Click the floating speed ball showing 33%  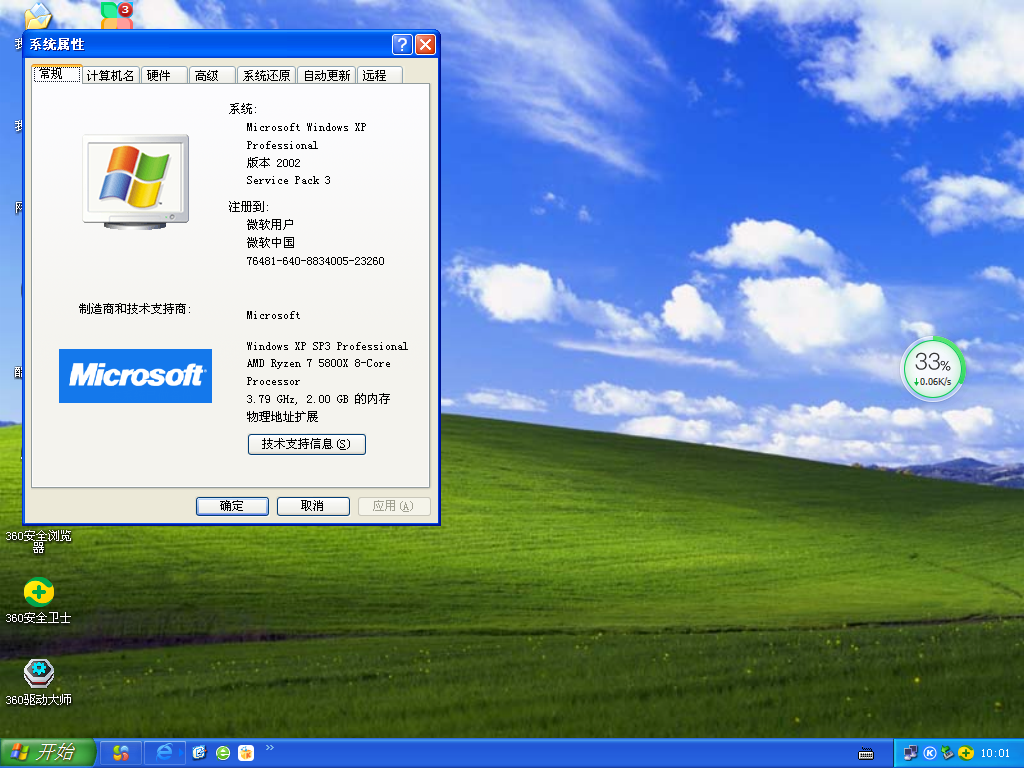933,368
